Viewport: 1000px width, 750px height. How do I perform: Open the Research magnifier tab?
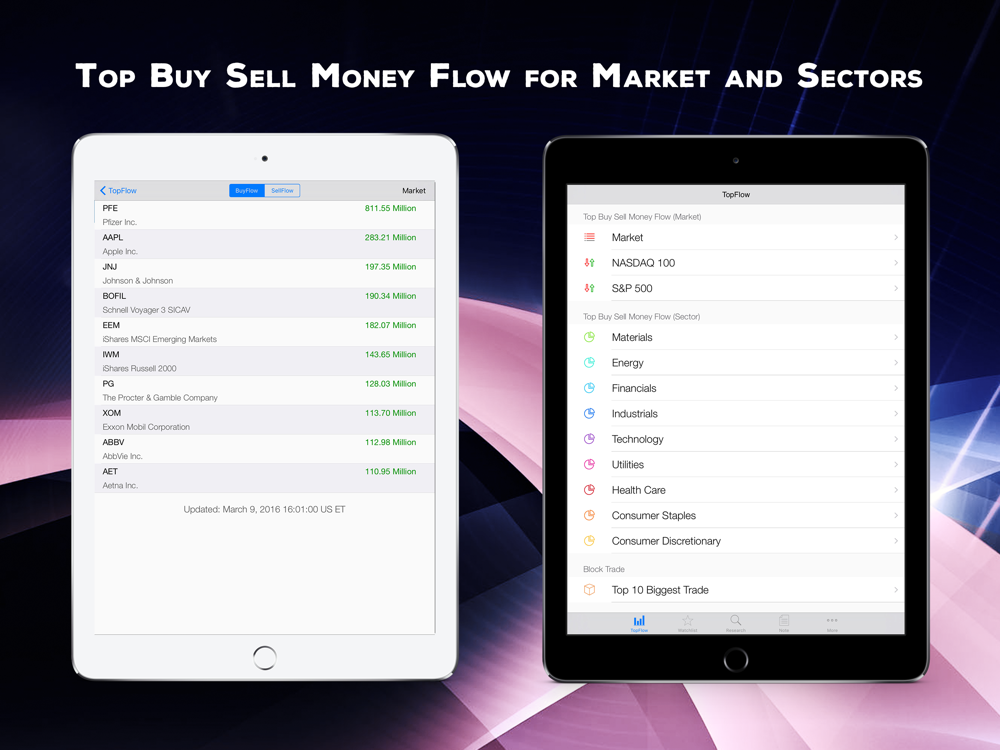[x=735, y=623]
